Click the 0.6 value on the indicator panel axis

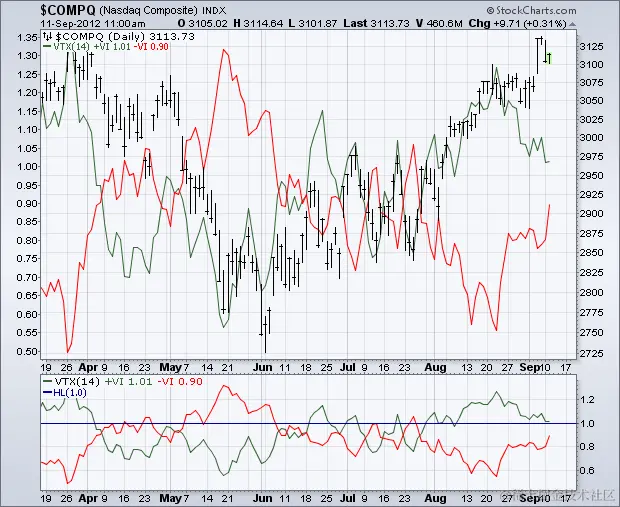588,471
